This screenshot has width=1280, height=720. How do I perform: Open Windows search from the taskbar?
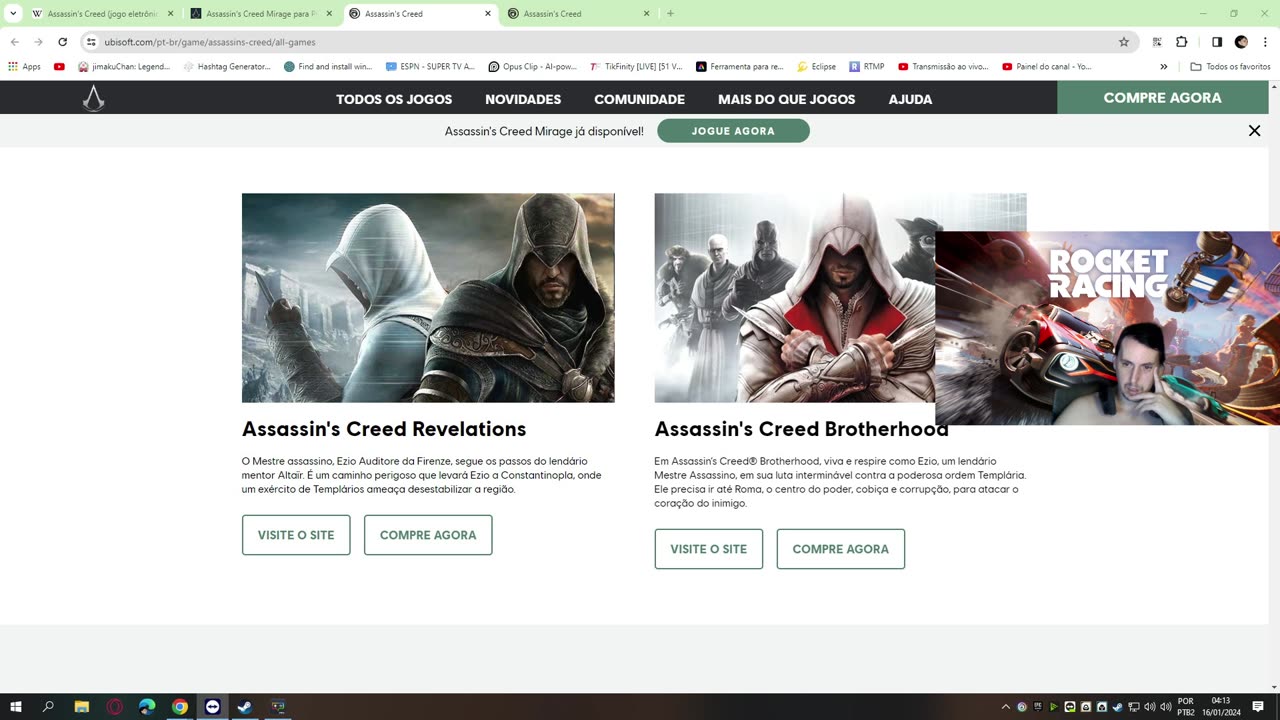(x=48, y=707)
